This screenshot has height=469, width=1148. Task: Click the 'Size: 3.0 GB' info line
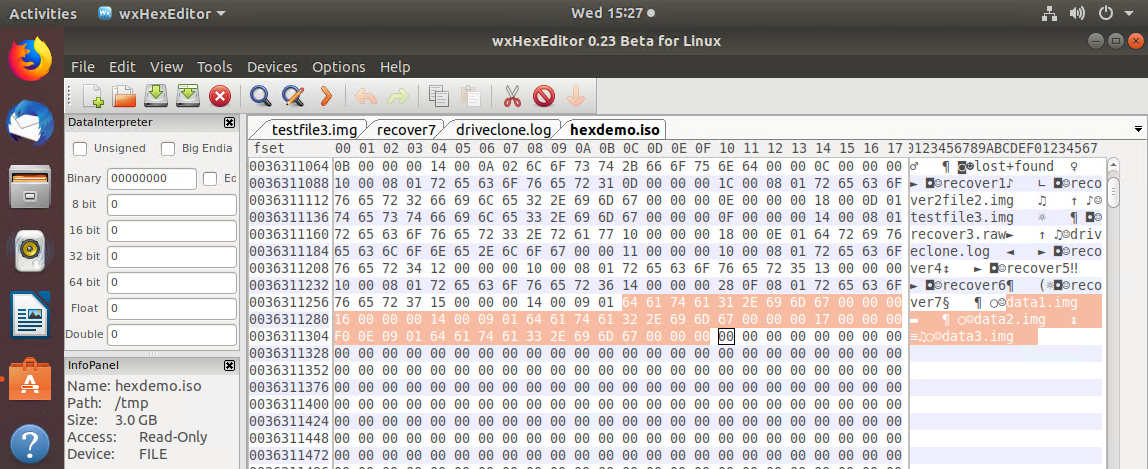pos(111,420)
